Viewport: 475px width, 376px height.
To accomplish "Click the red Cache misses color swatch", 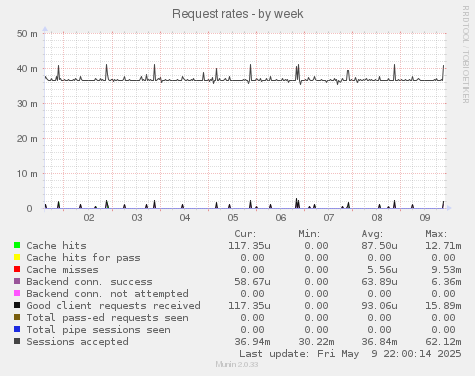I will tap(17, 269).
